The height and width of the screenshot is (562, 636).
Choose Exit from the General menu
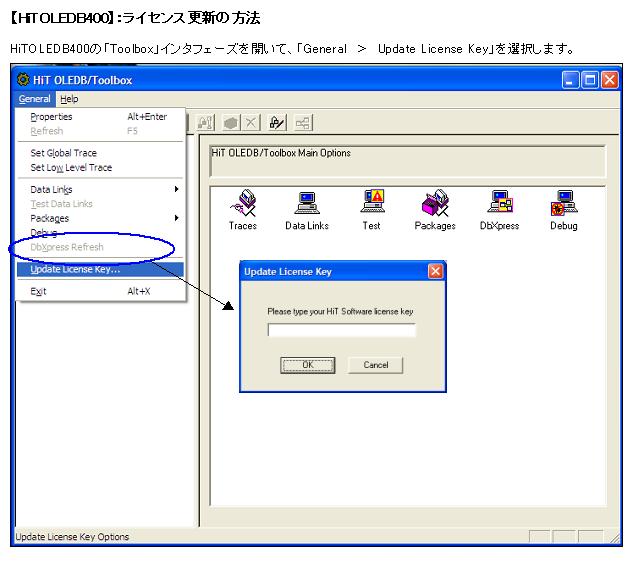coord(100,291)
